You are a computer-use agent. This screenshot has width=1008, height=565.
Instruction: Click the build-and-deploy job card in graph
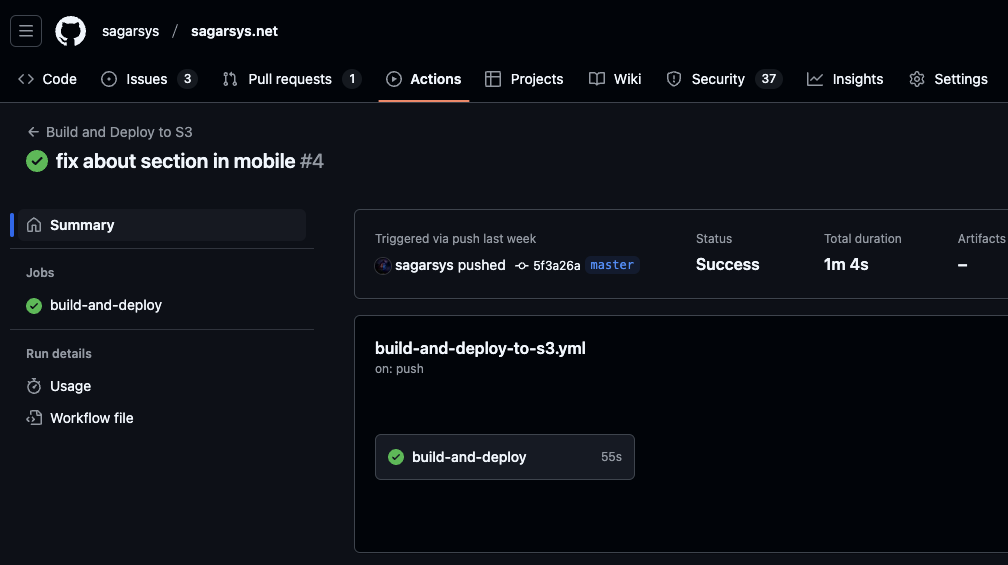(x=504, y=457)
